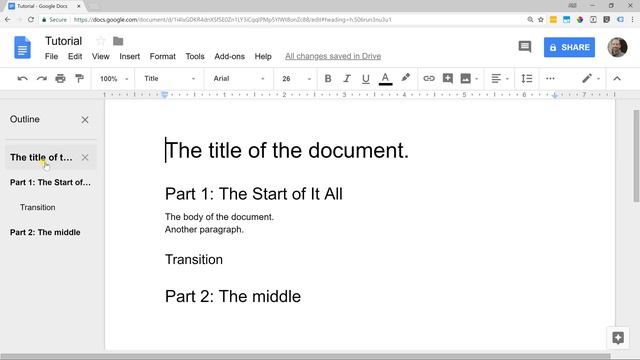The image size is (640, 360).
Task: Print the document with the printer icon
Action: (60, 78)
